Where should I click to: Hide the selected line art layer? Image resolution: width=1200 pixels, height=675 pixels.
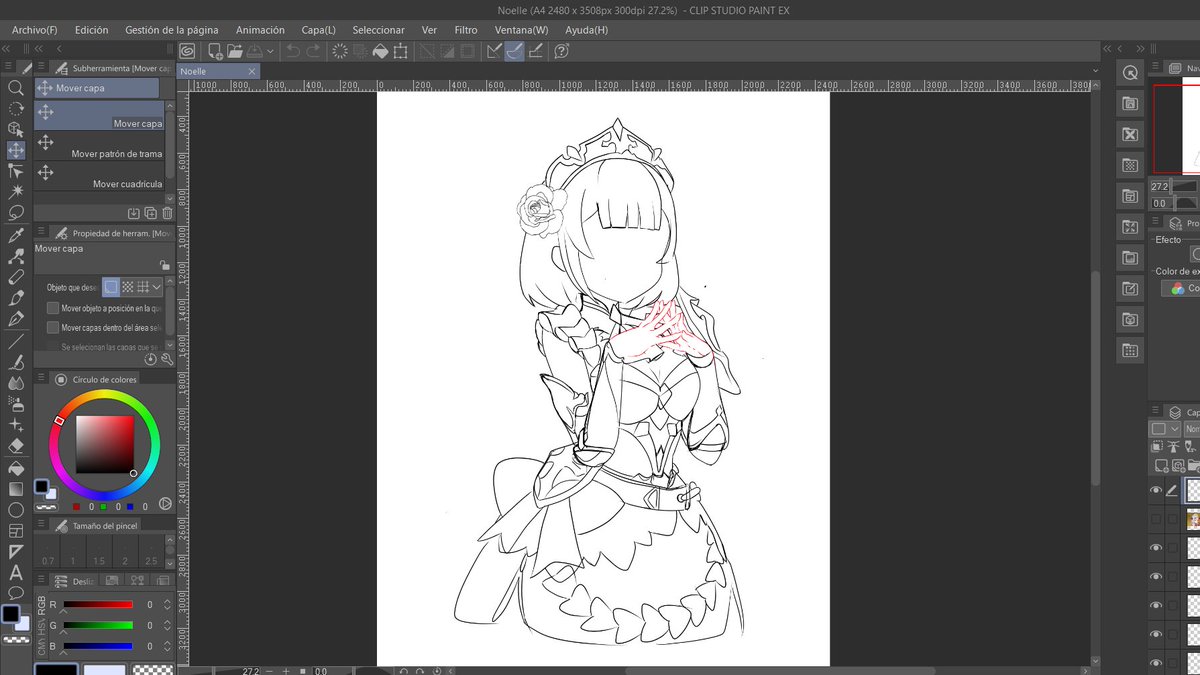click(x=1156, y=490)
